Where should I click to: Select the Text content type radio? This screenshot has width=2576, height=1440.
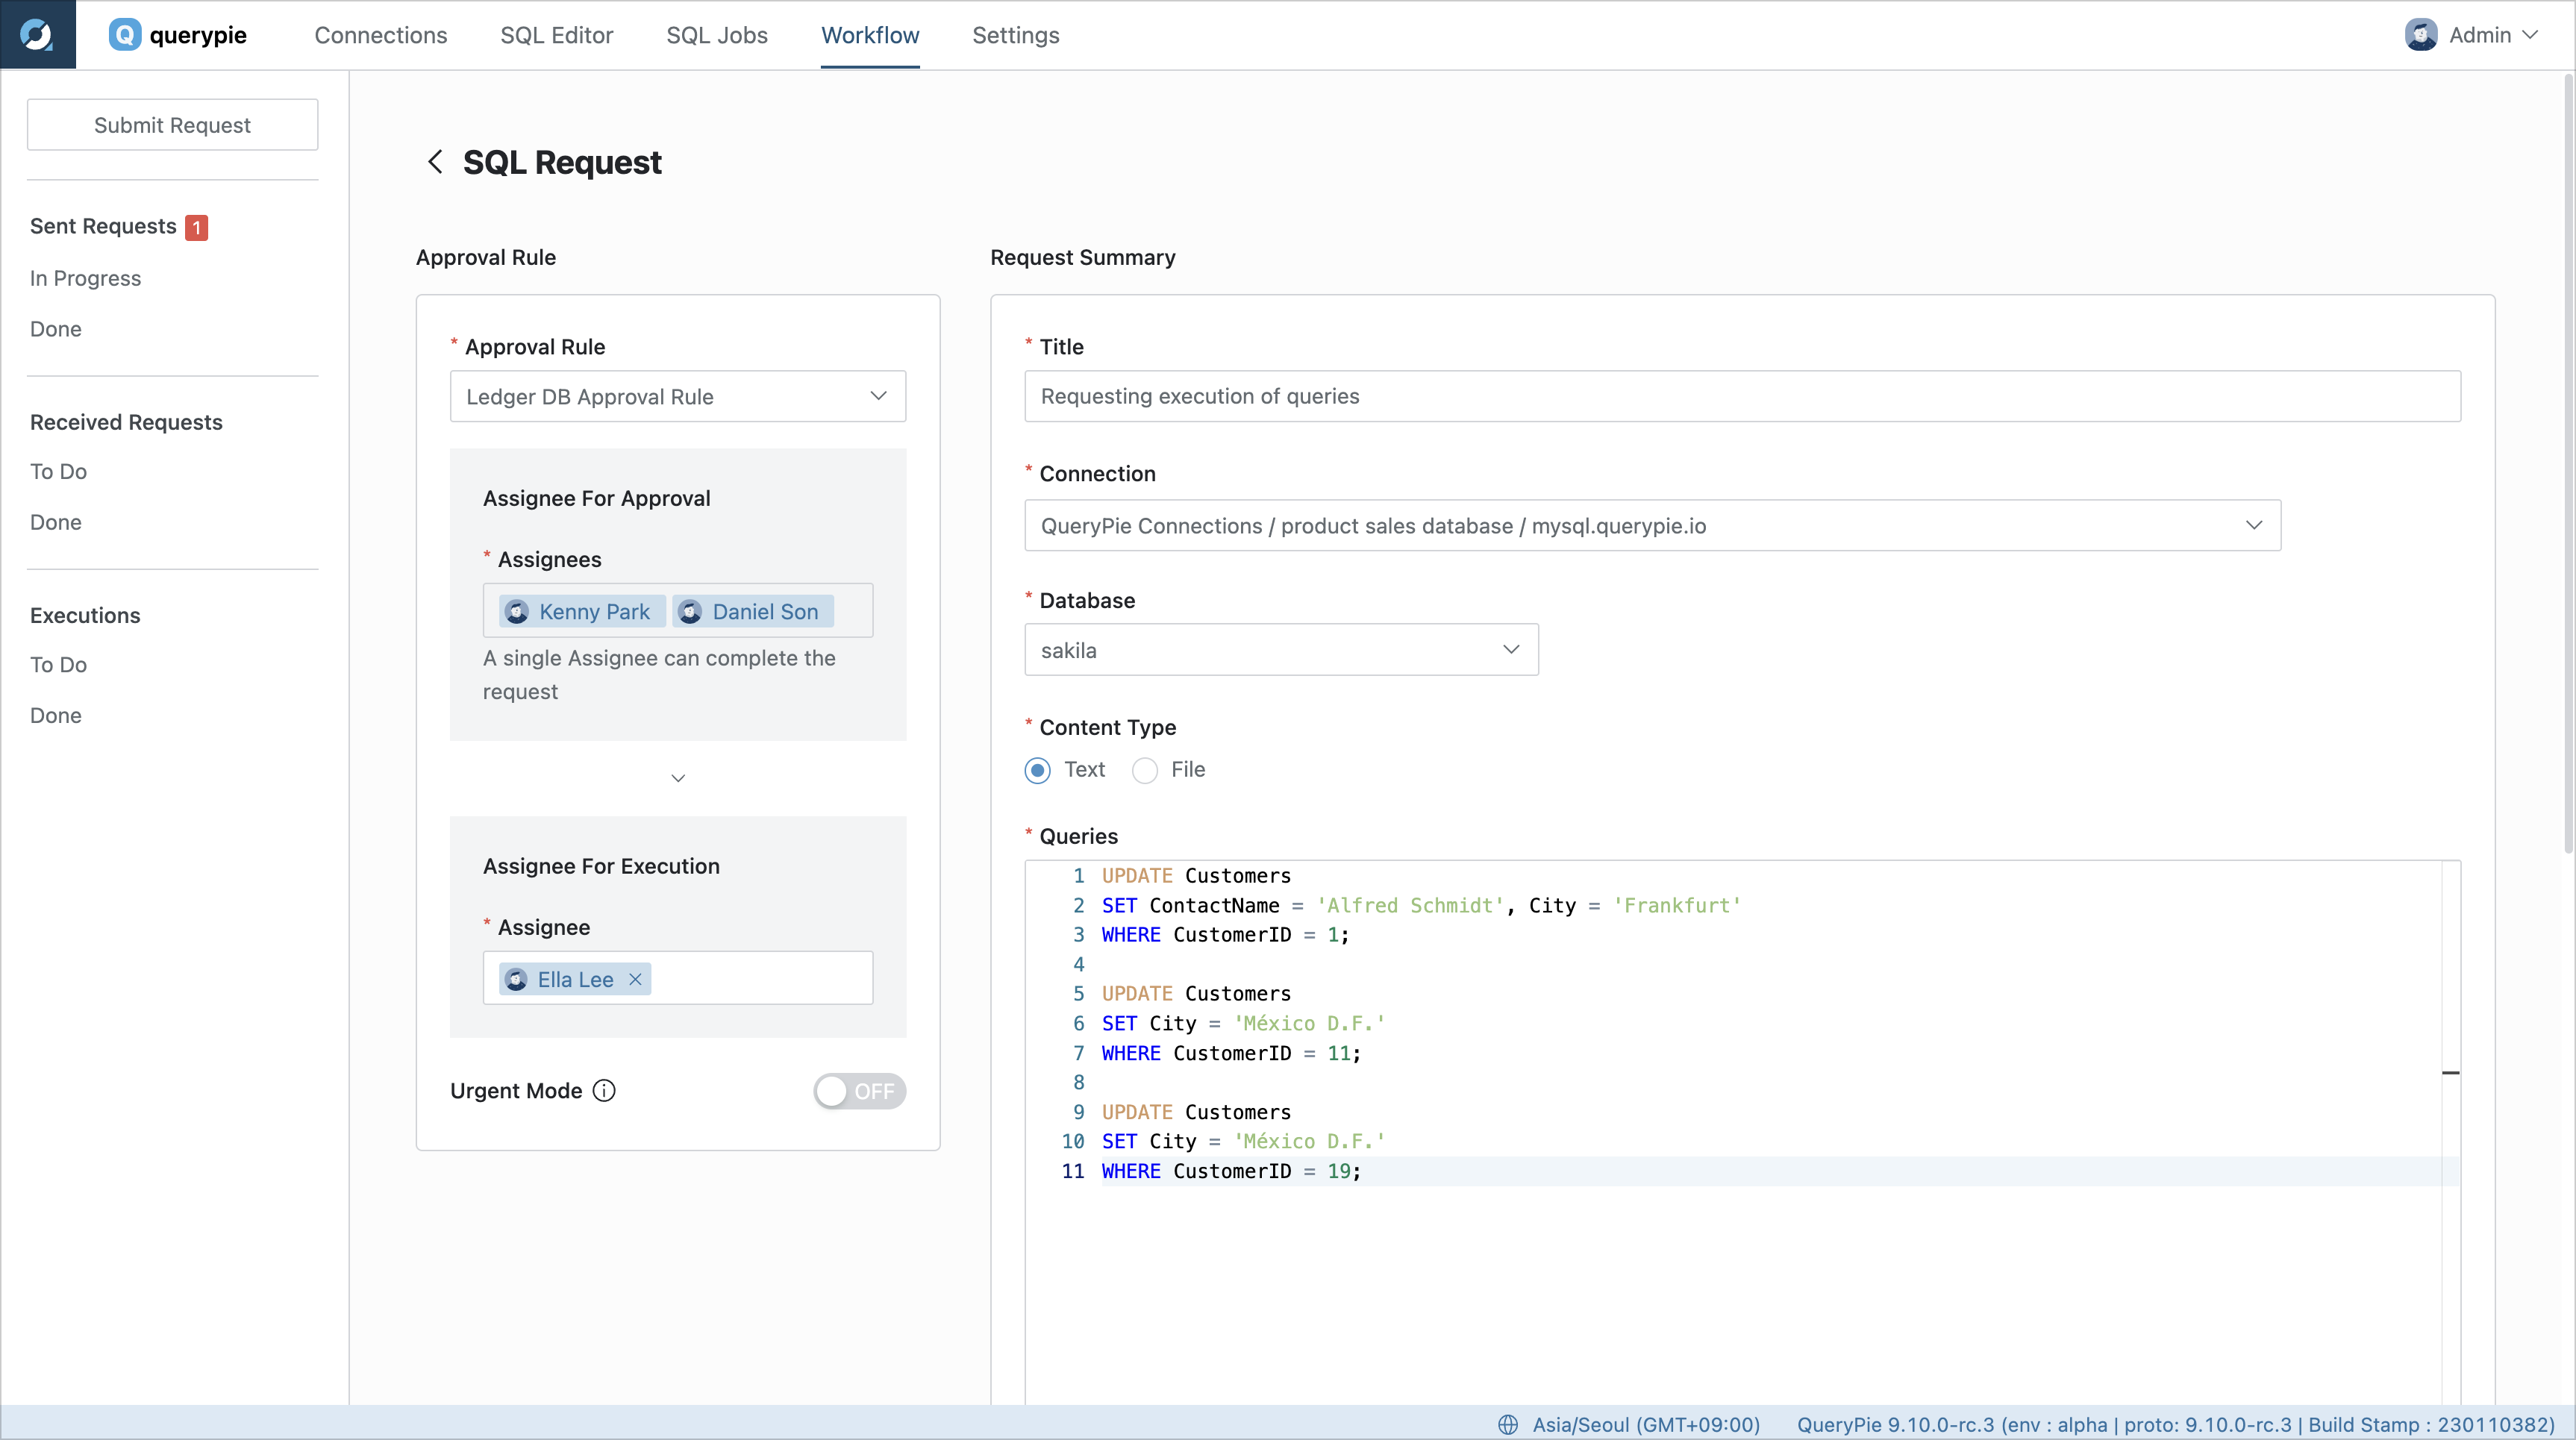[1038, 770]
